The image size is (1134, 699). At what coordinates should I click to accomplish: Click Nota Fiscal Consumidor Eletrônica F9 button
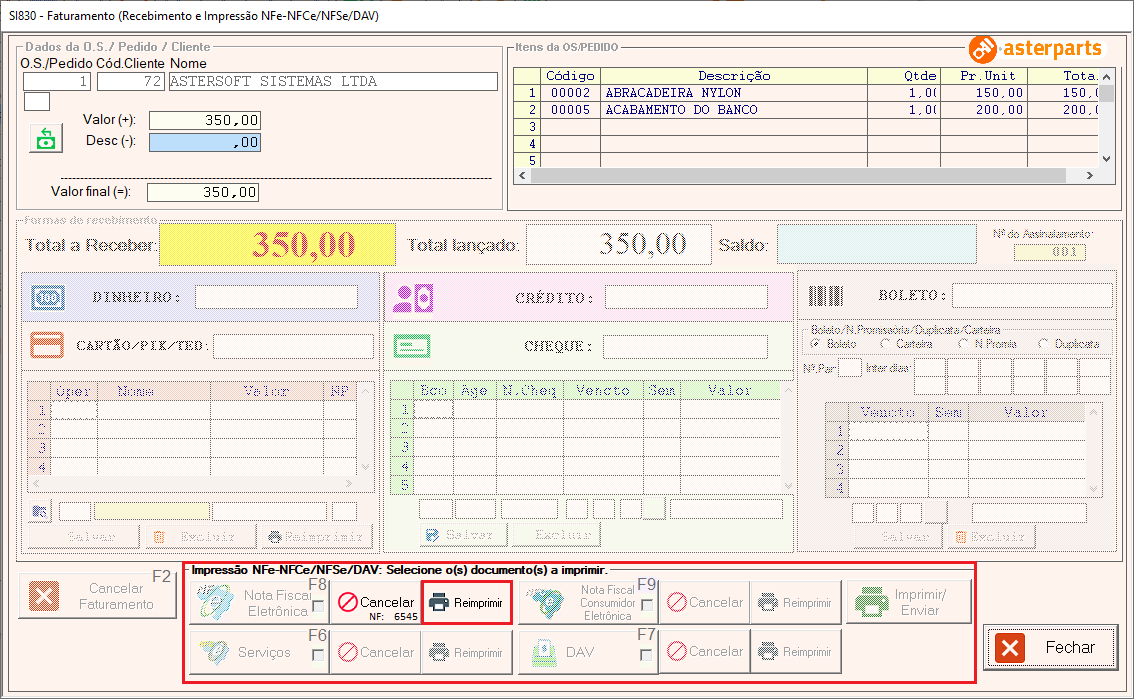588,602
